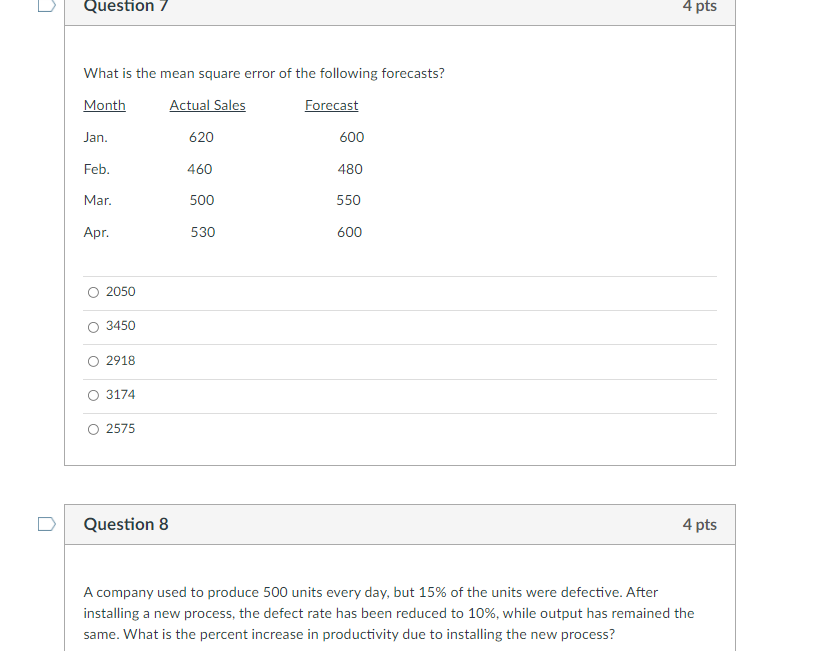The image size is (821, 651).
Task: Click the Actual Sales column header
Action: 207,105
